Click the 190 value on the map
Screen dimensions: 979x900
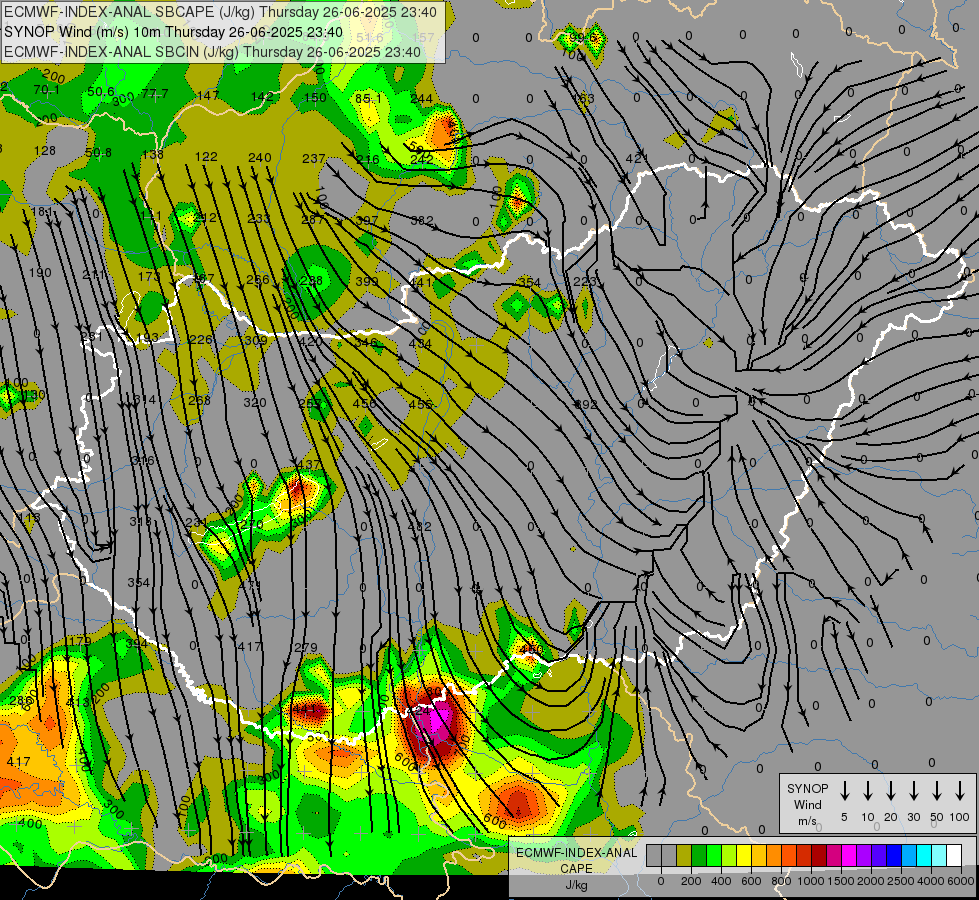point(40,272)
